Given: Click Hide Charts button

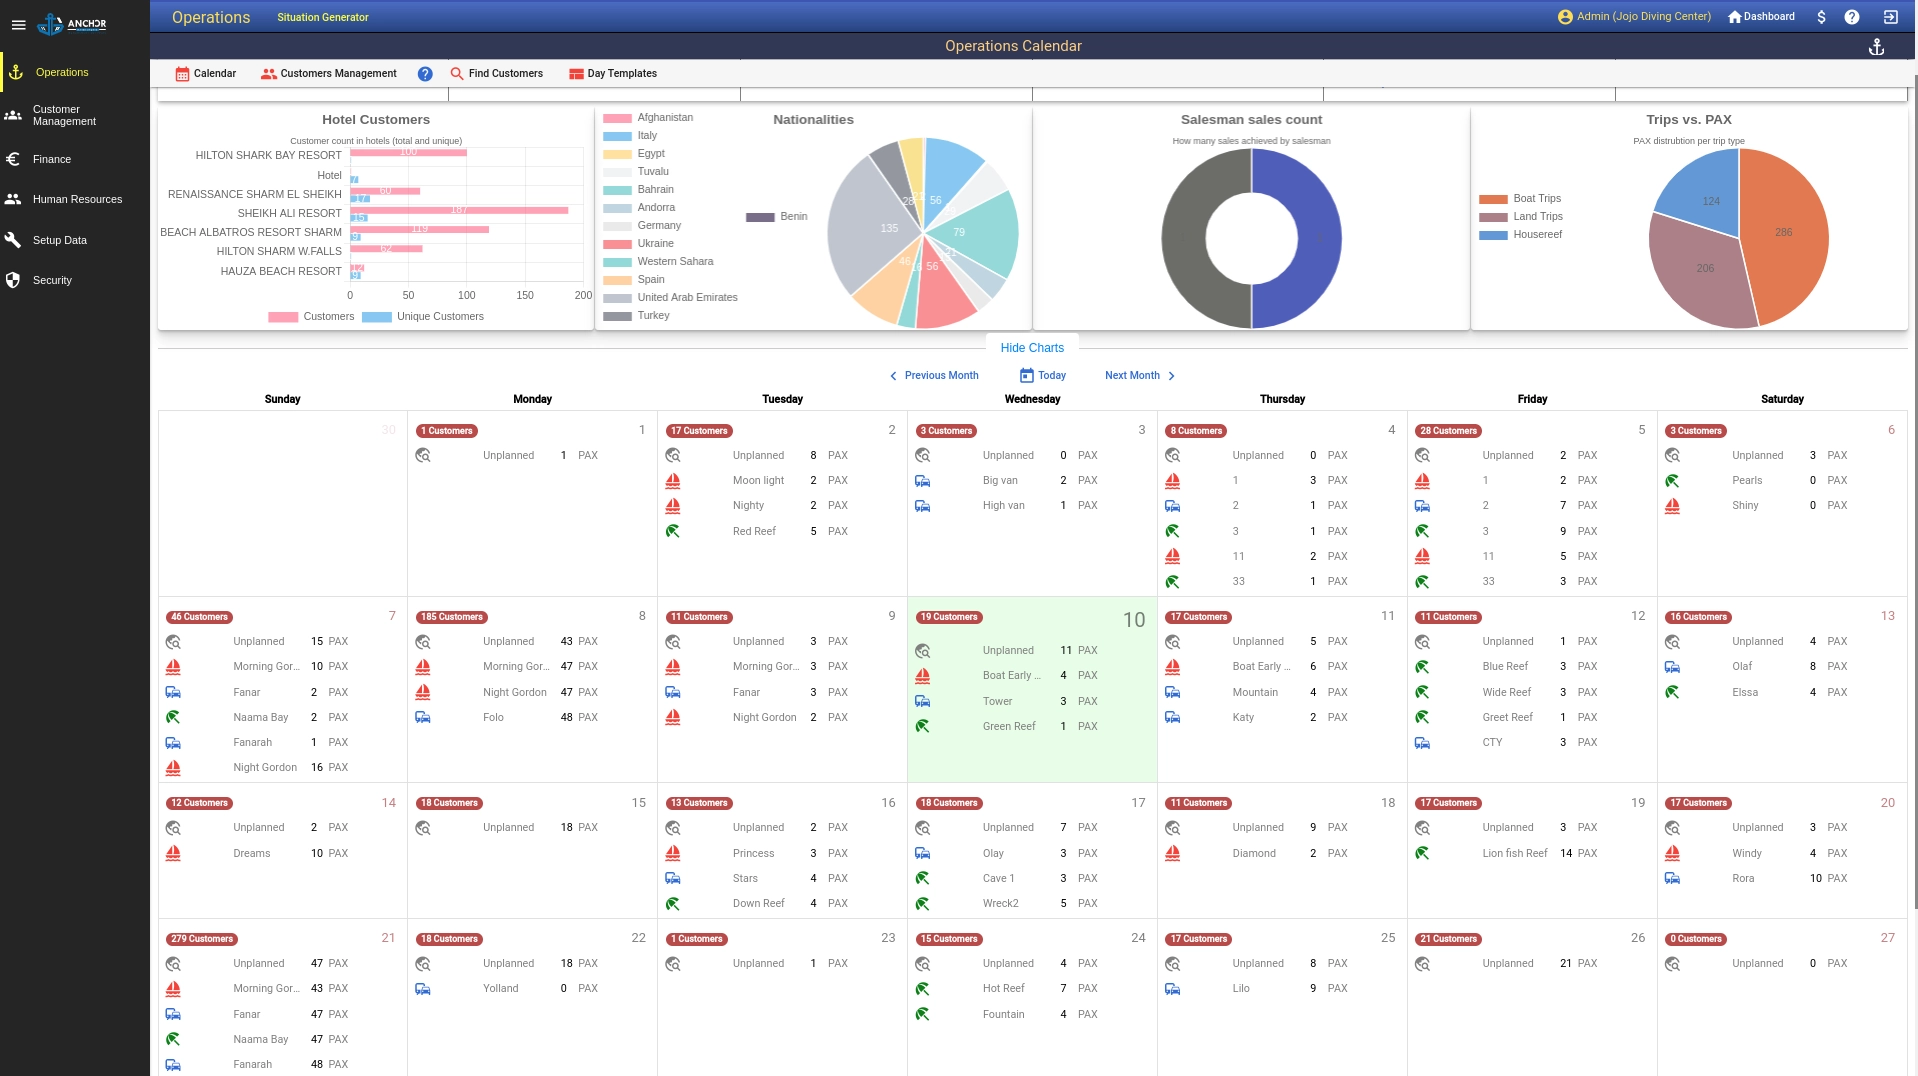Looking at the screenshot, I should [x=1032, y=347].
